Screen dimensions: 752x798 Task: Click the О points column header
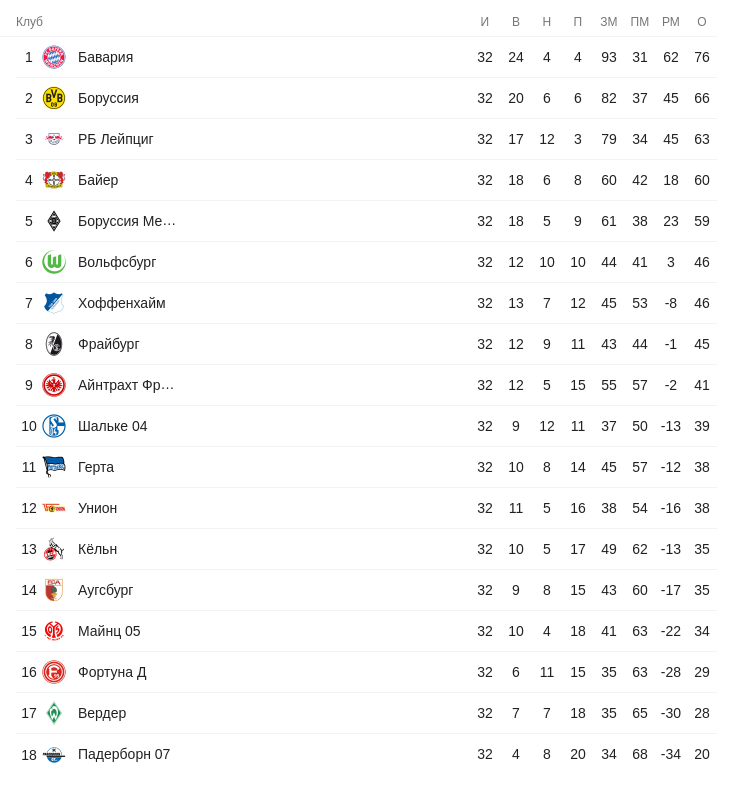coord(702,22)
